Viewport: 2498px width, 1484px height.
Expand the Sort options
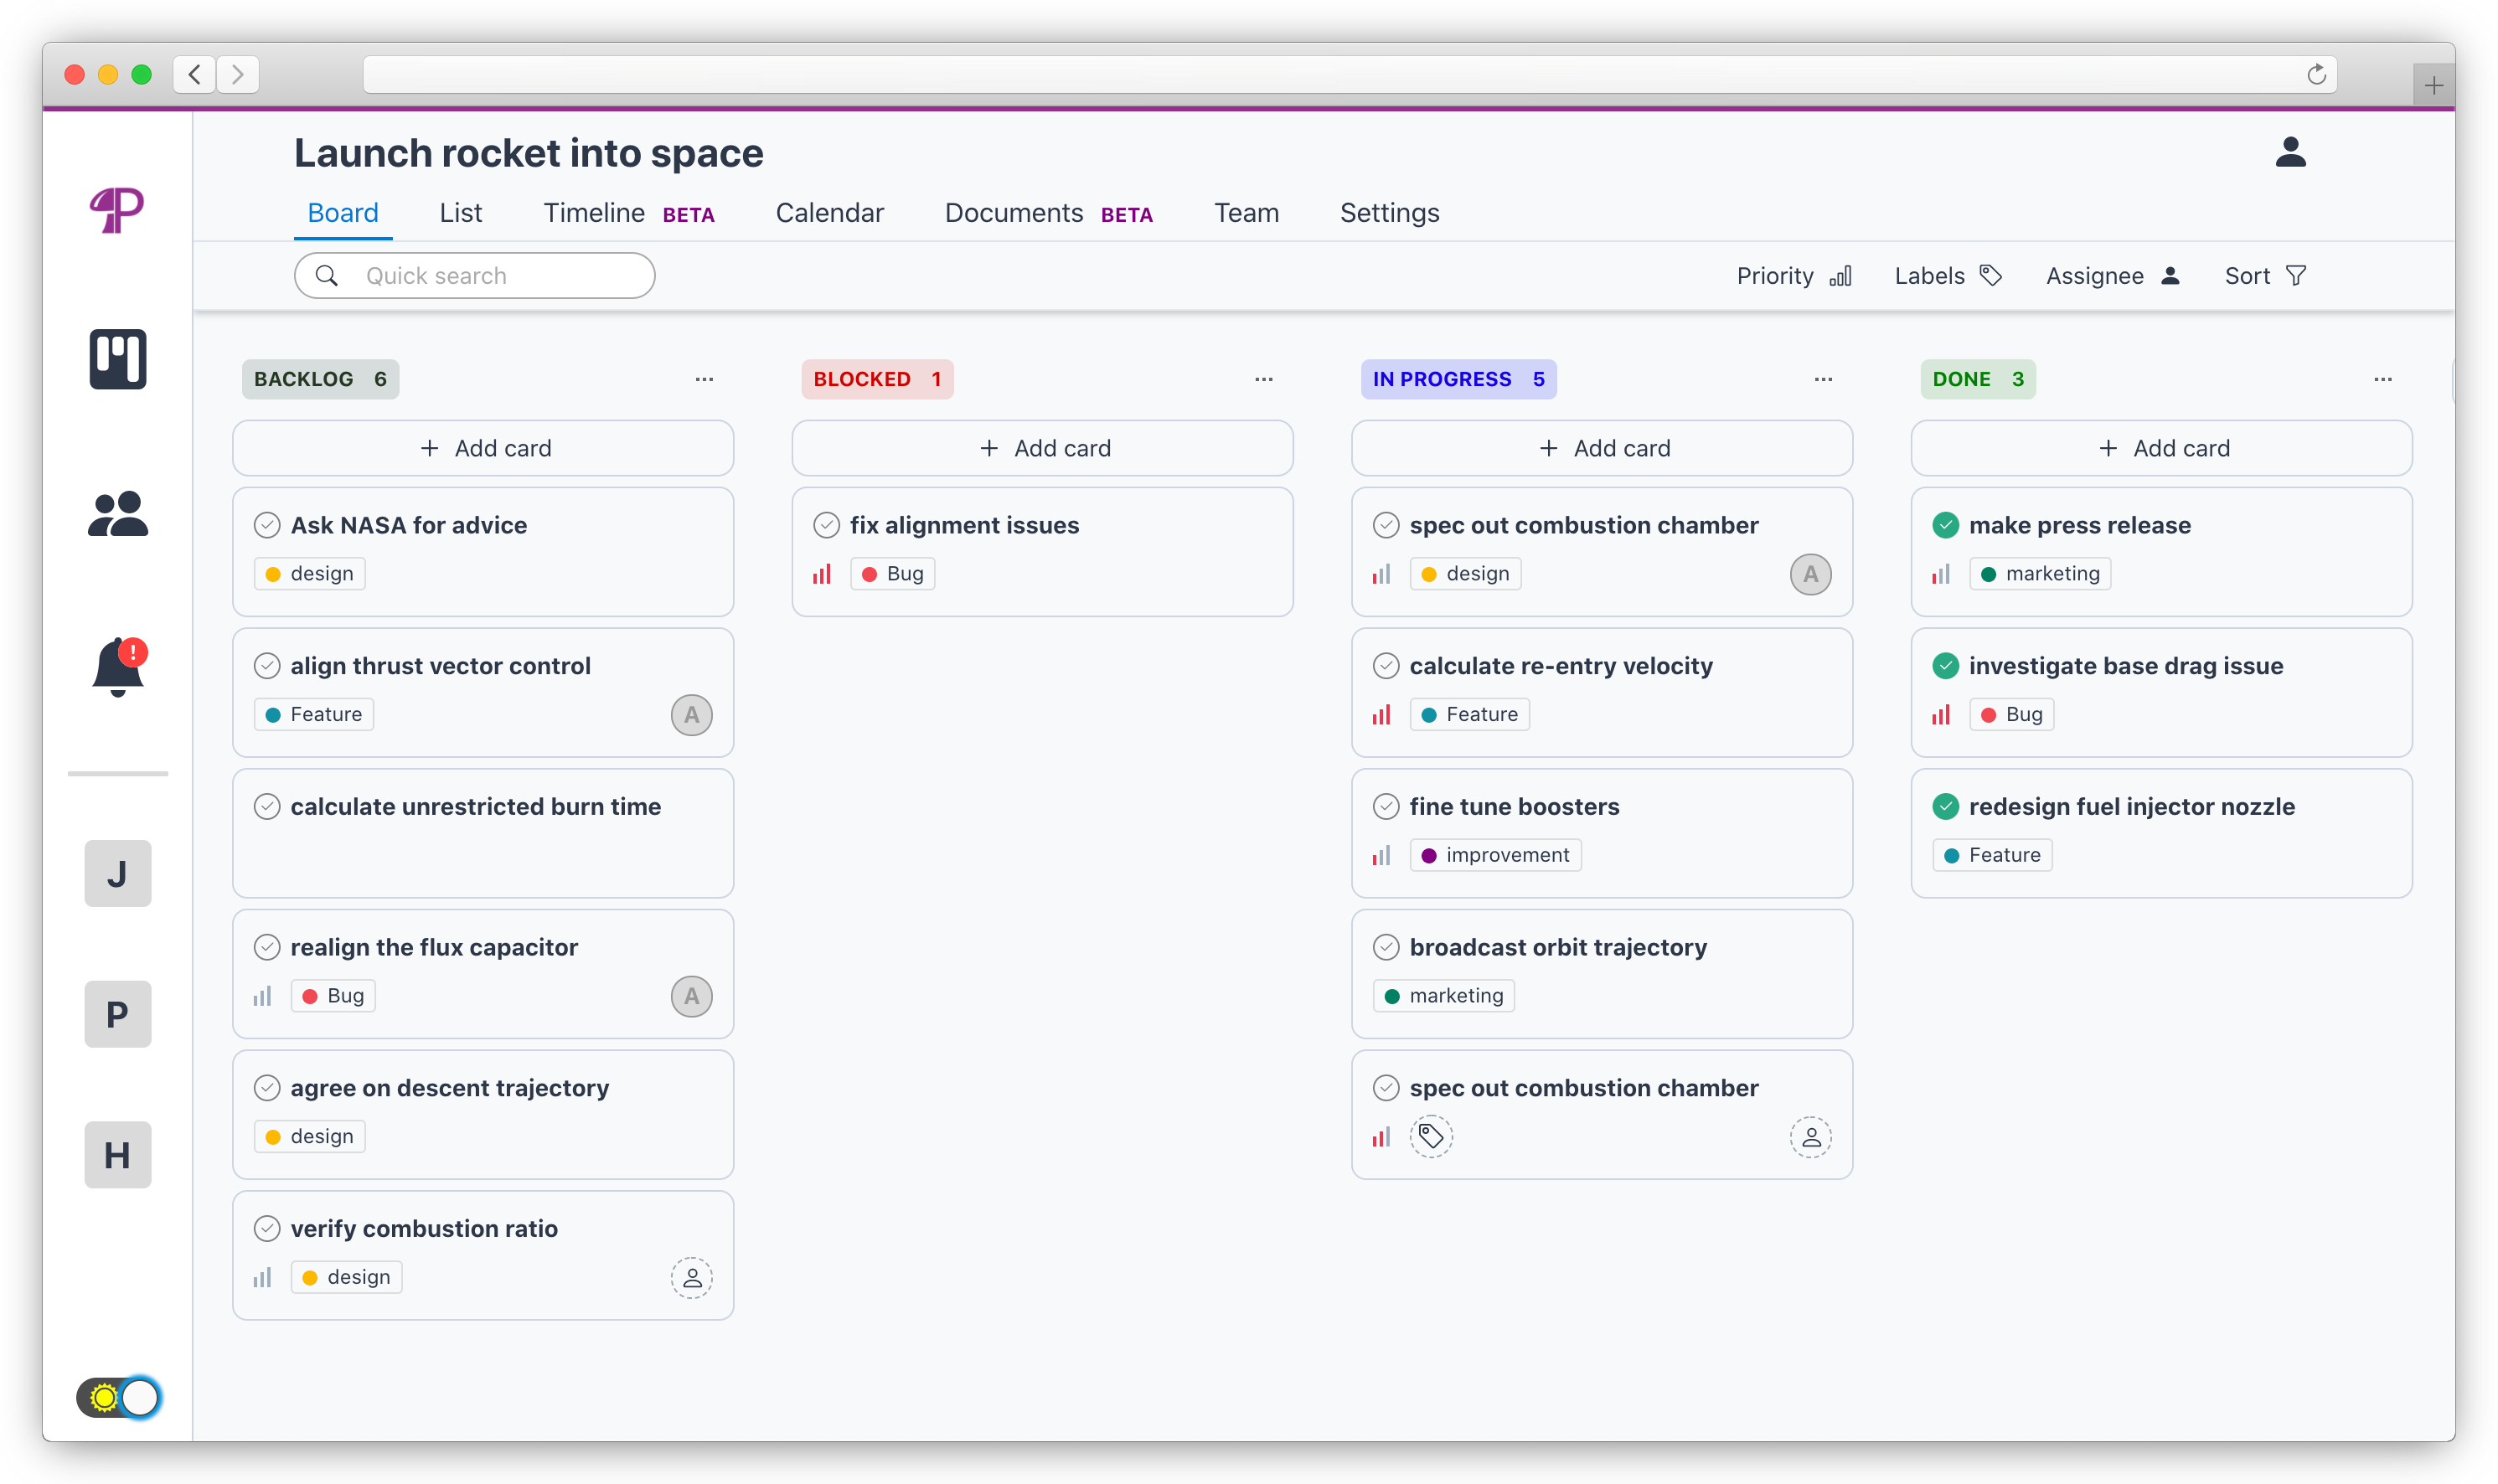pos(2265,276)
